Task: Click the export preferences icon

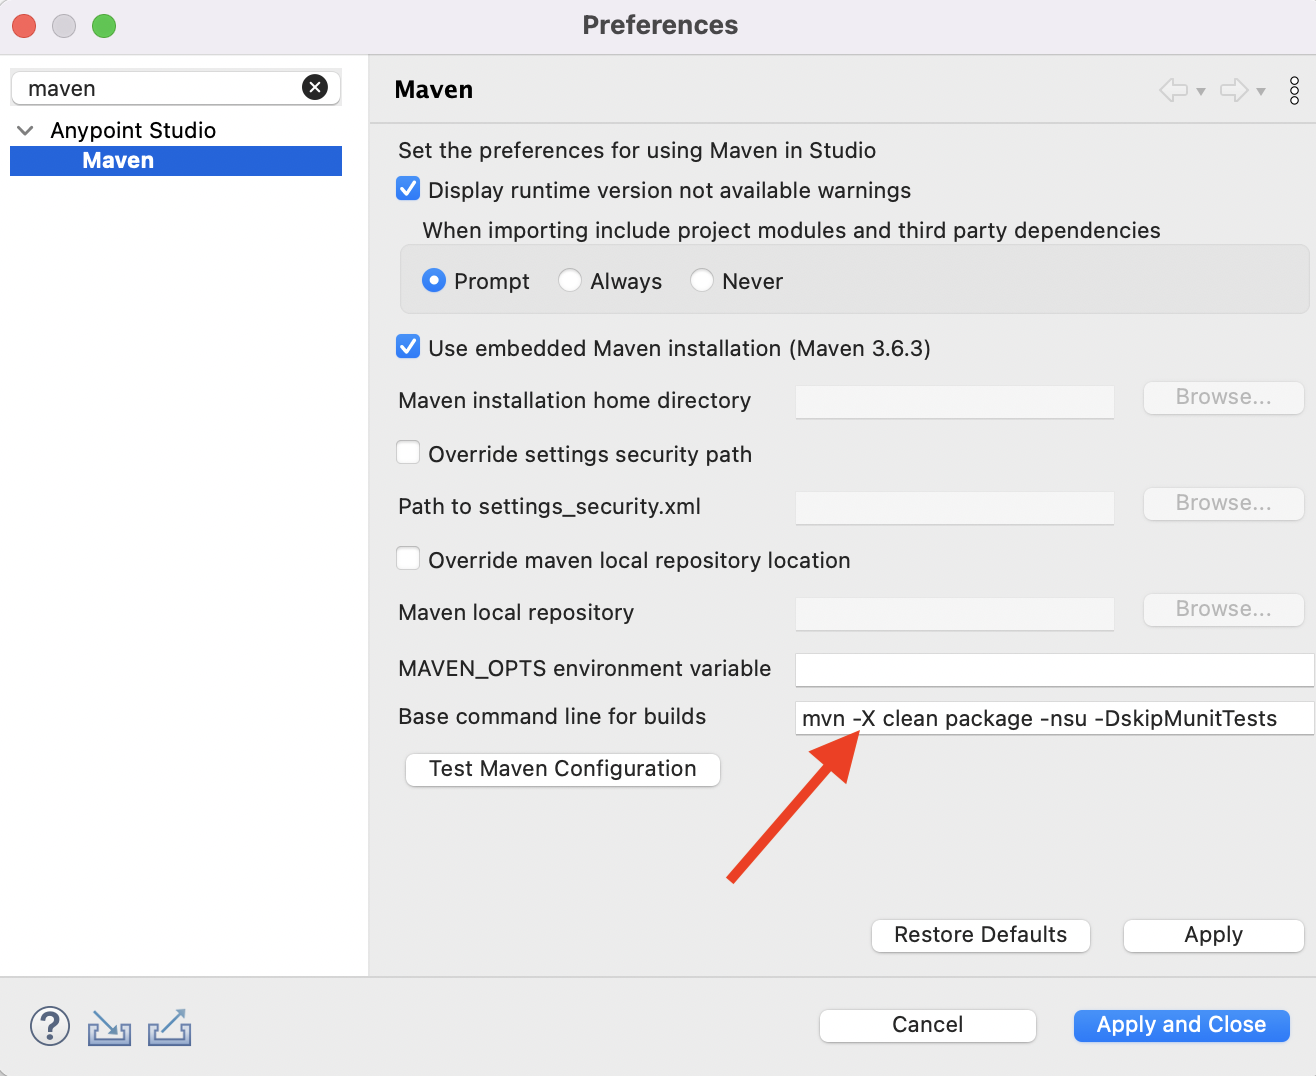Action: point(169,1027)
